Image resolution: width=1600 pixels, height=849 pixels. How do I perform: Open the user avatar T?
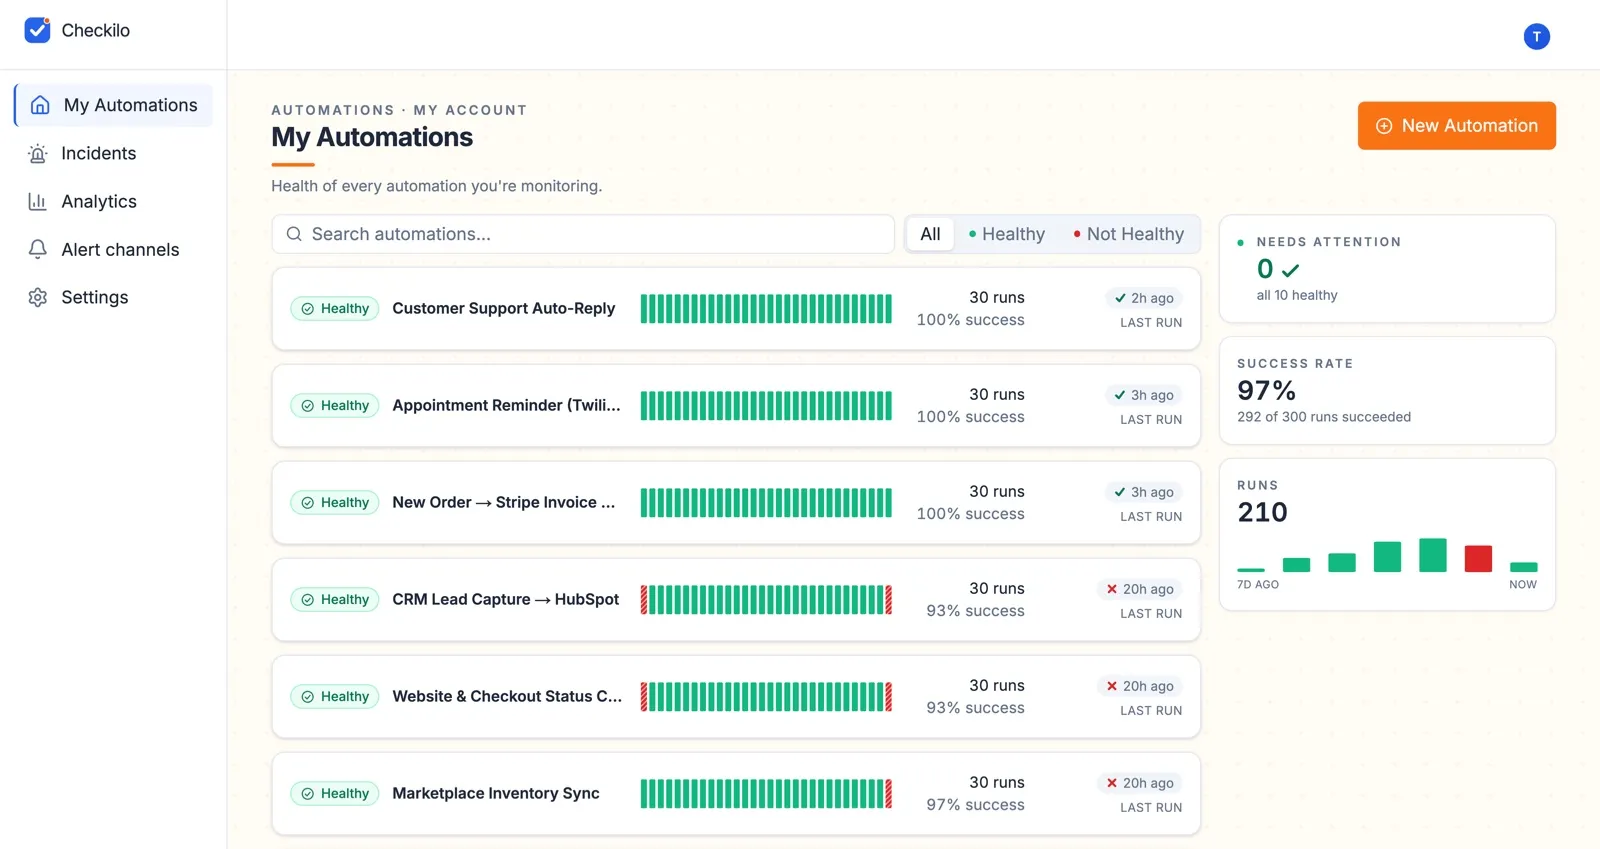coord(1536,37)
